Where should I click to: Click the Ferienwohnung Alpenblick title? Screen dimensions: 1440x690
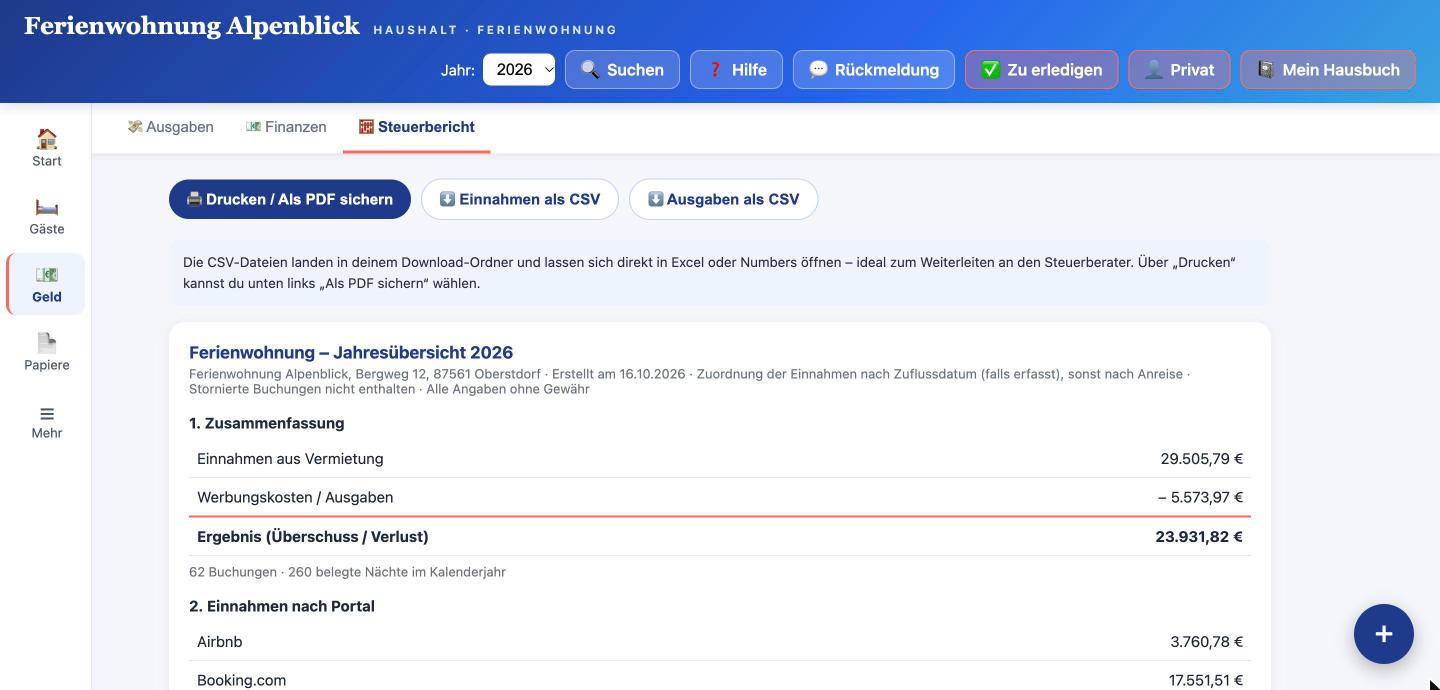[x=192, y=26]
